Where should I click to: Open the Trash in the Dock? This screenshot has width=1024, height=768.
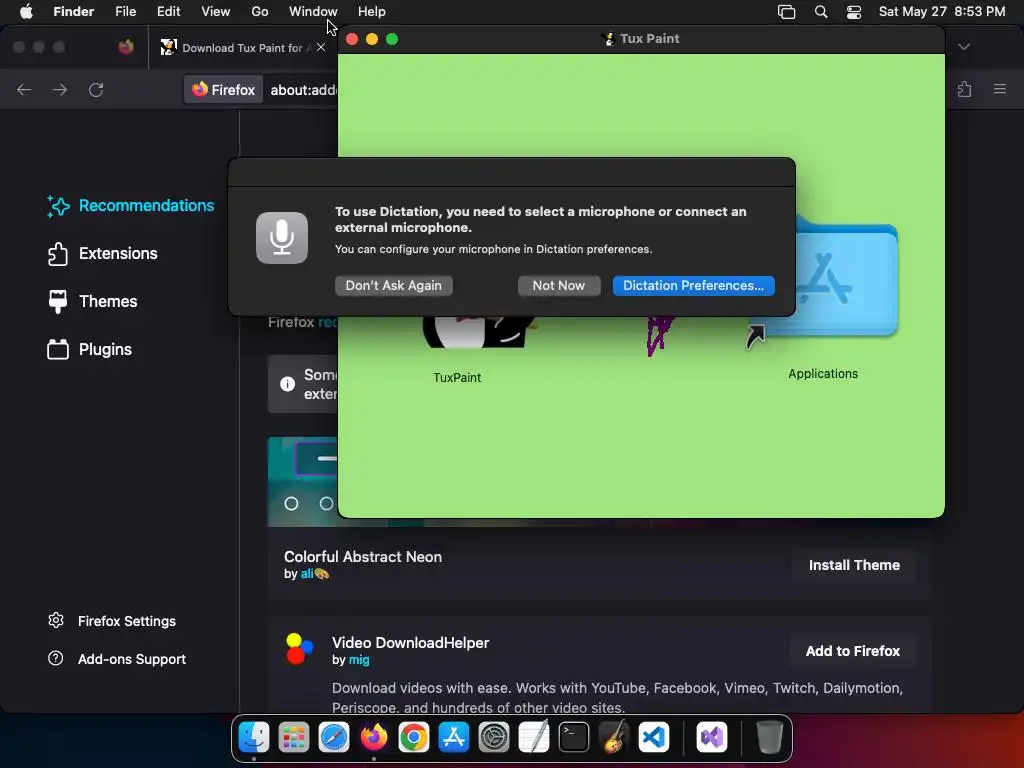[769, 737]
